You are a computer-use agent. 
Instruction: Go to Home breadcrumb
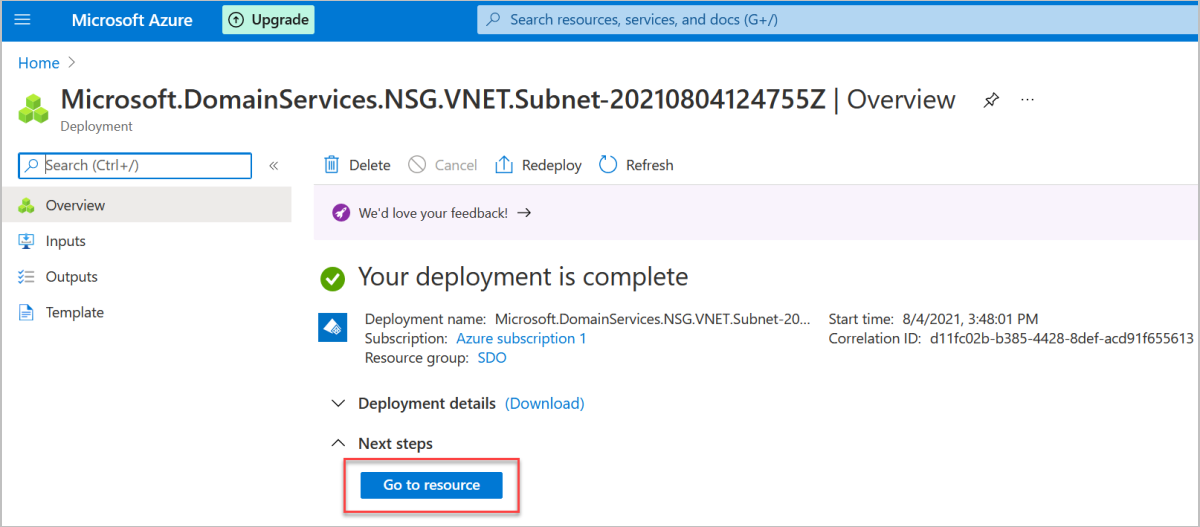39,63
